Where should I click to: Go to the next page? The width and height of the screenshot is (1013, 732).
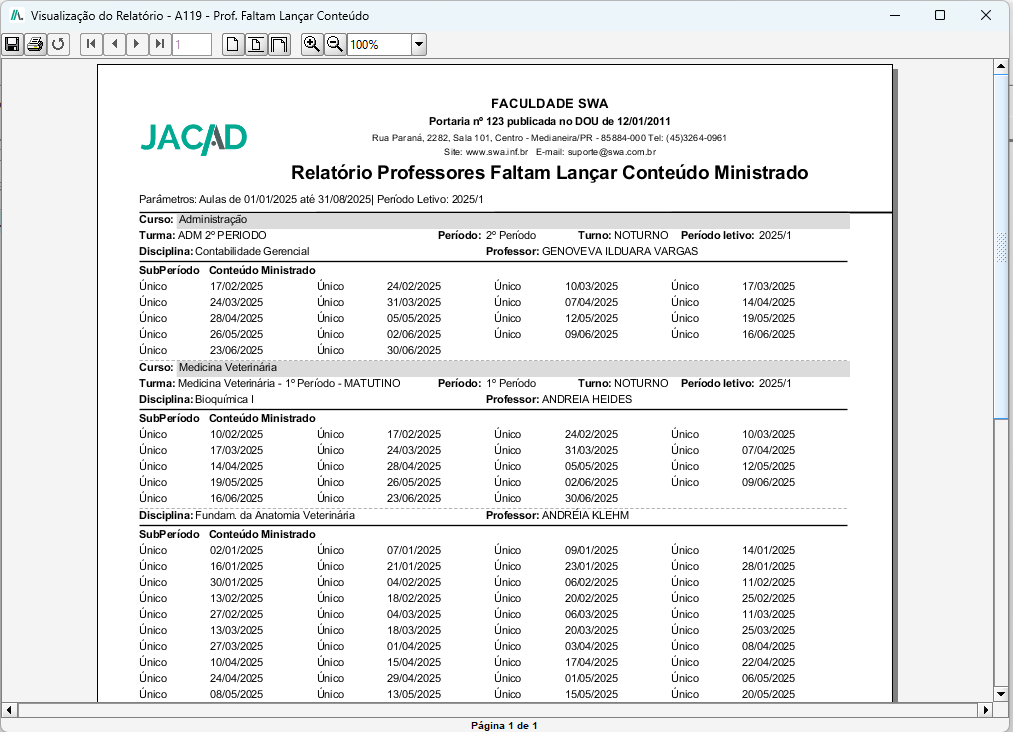[x=136, y=44]
